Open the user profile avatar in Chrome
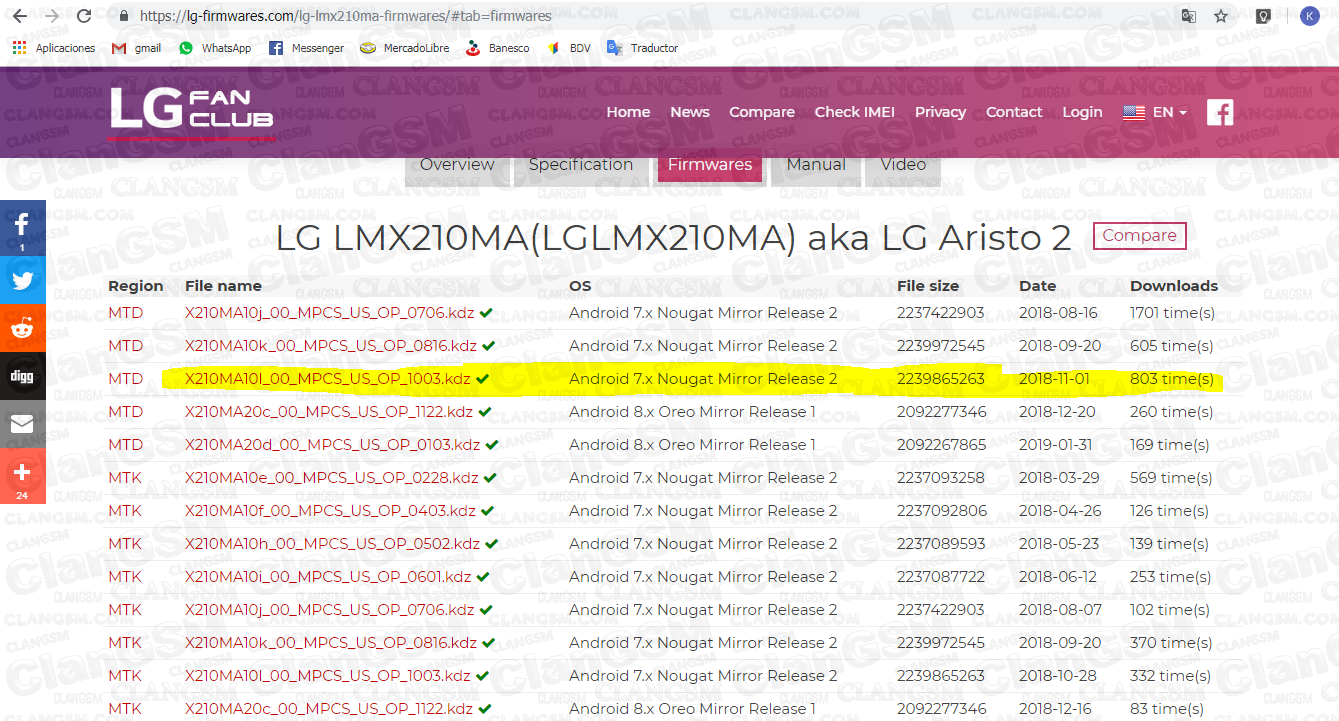This screenshot has height=721, width=1339. pos(1309,16)
